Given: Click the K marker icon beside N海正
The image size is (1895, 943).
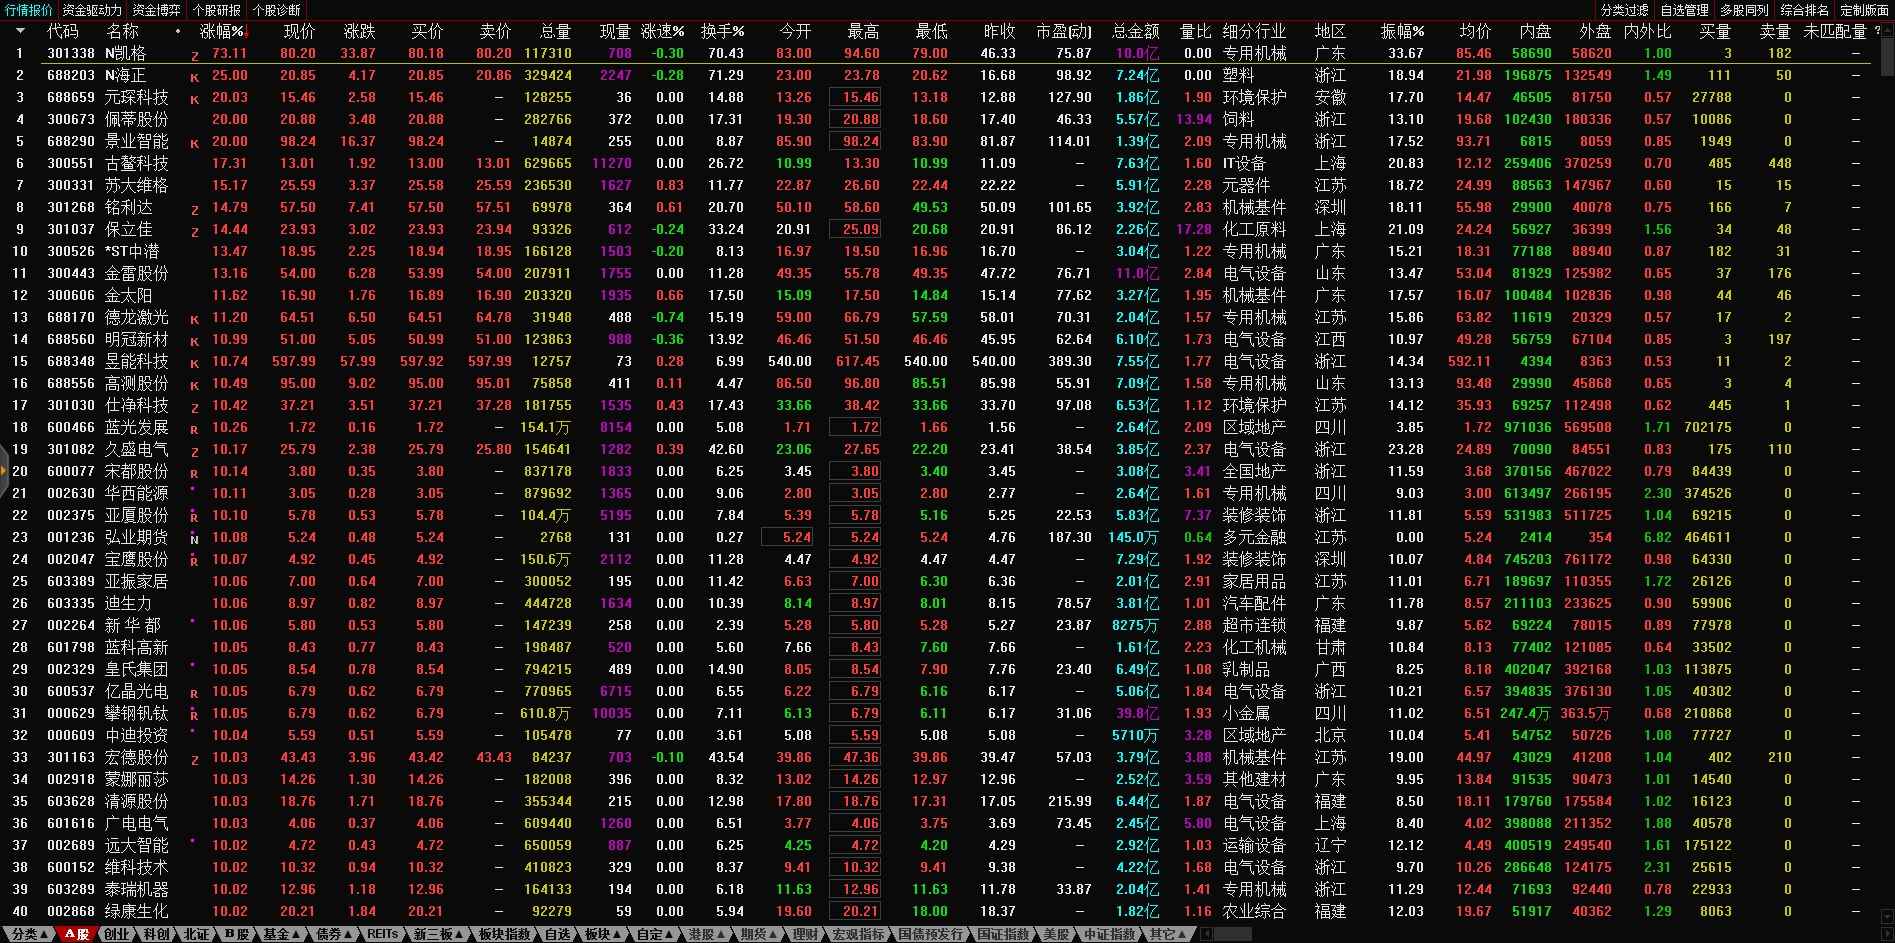Looking at the screenshot, I should 194,77.
